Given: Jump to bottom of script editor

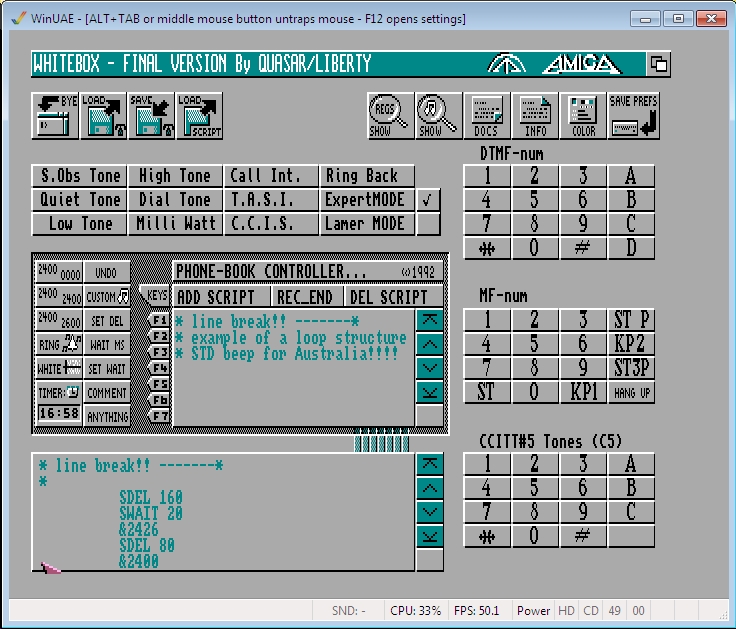Looking at the screenshot, I should [429, 536].
